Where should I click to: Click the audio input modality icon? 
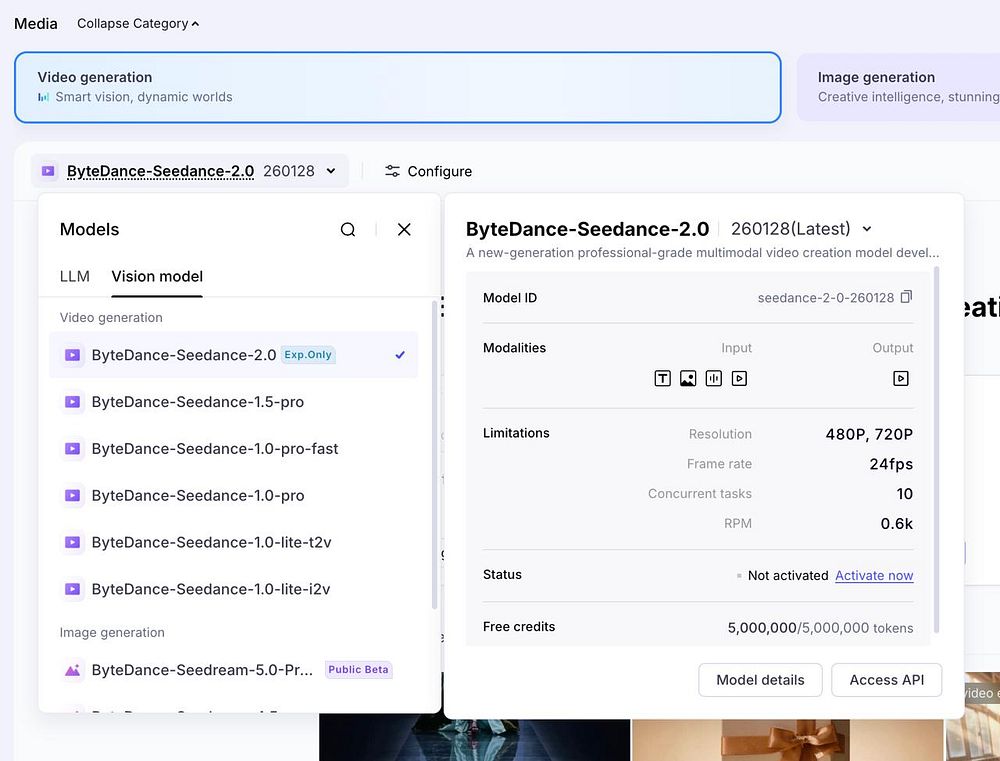(x=714, y=378)
